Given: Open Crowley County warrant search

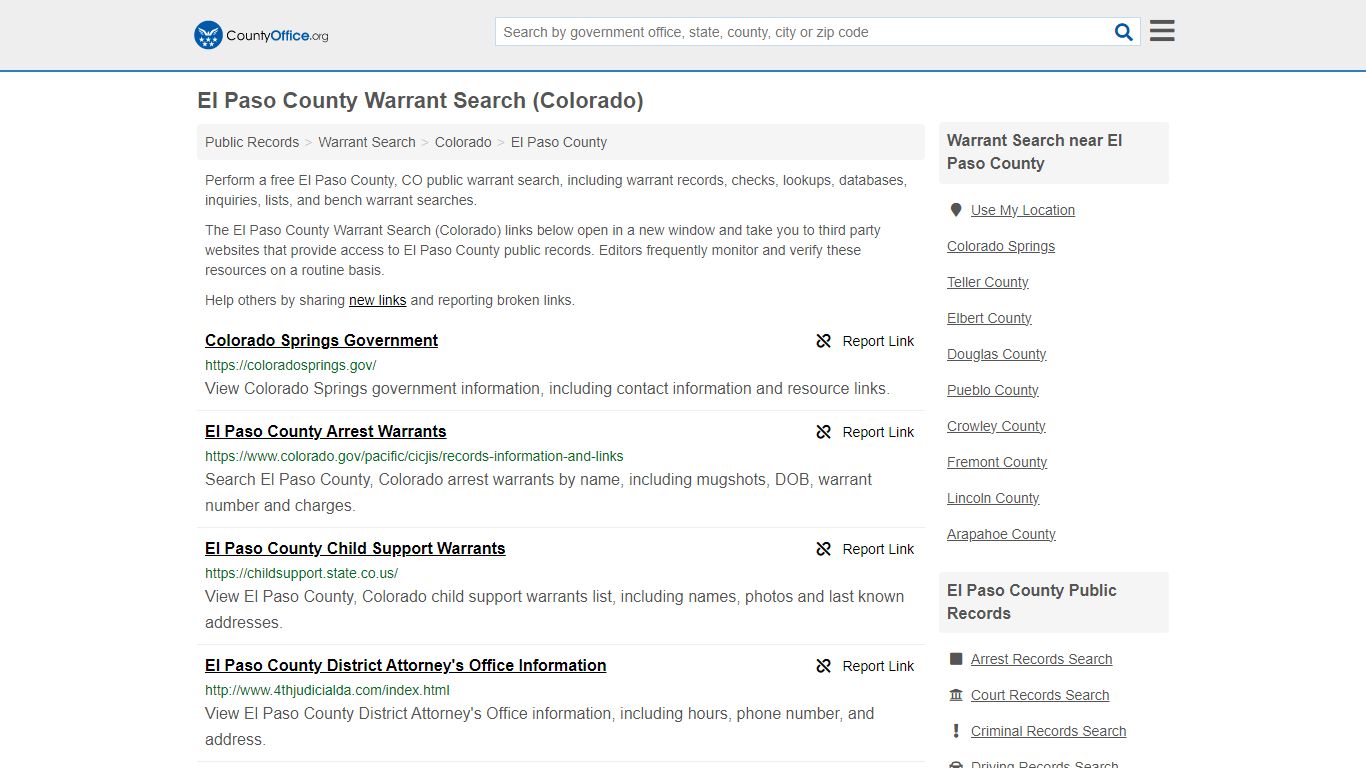Looking at the screenshot, I should [x=996, y=426].
